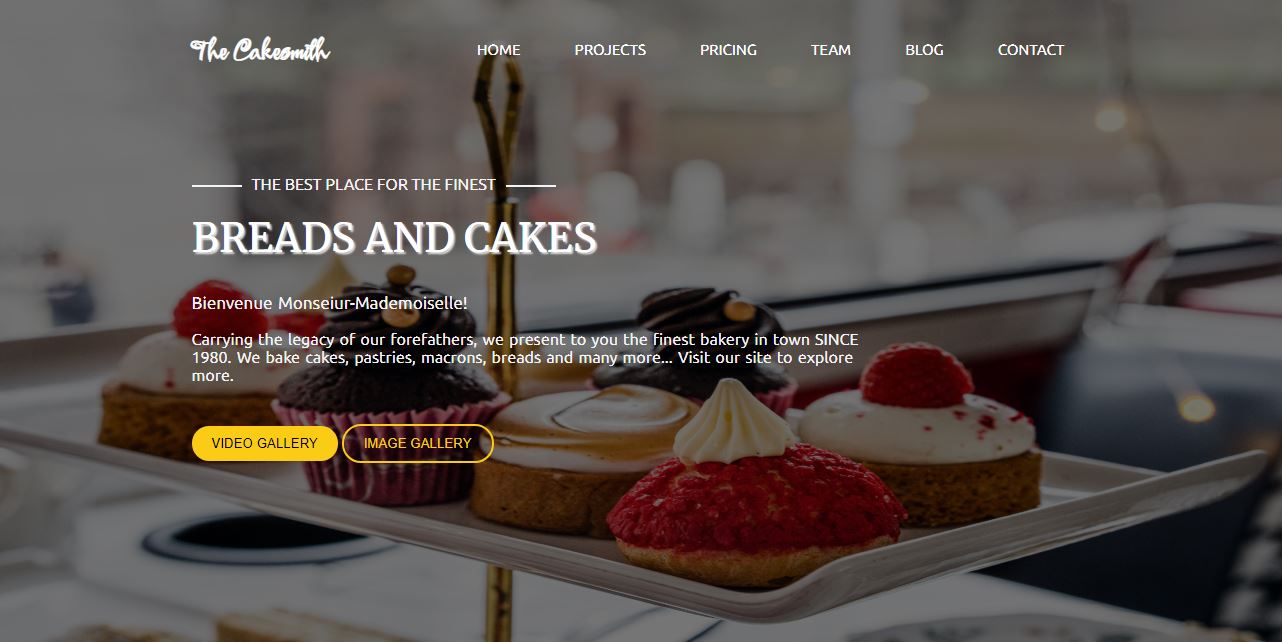Click the outlined IMAGE GALLERY button
This screenshot has height=642, width=1282.
(417, 443)
